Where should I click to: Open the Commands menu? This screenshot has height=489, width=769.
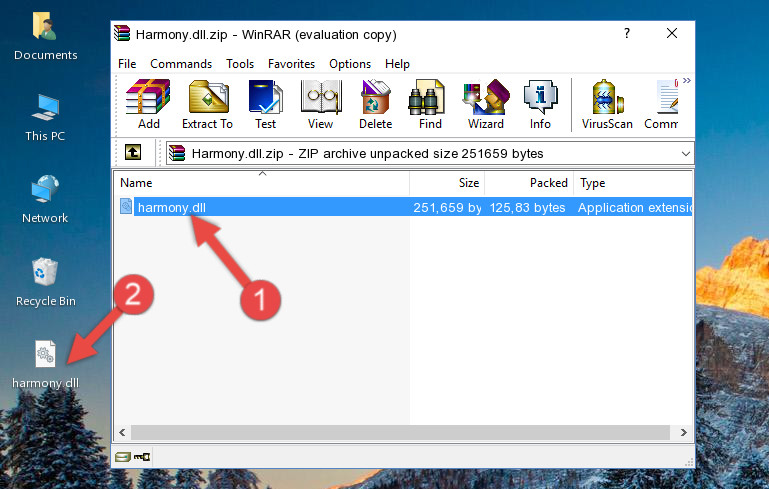click(181, 64)
